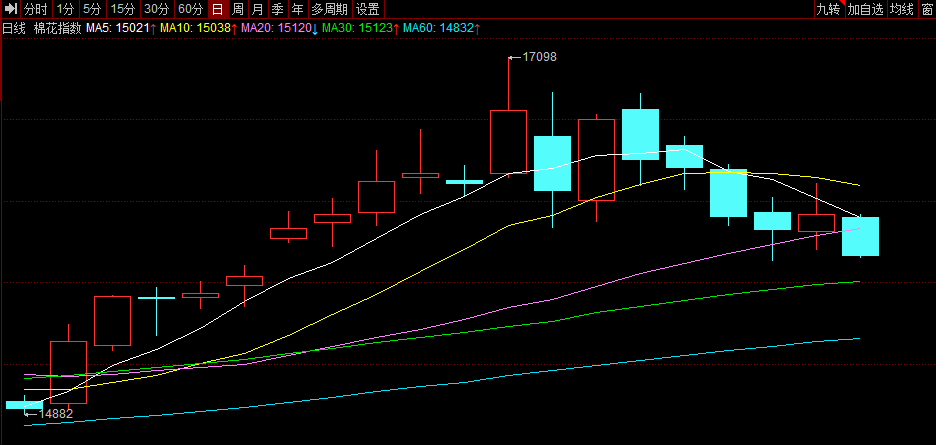Click the MA30: 15123 readout

point(361,27)
